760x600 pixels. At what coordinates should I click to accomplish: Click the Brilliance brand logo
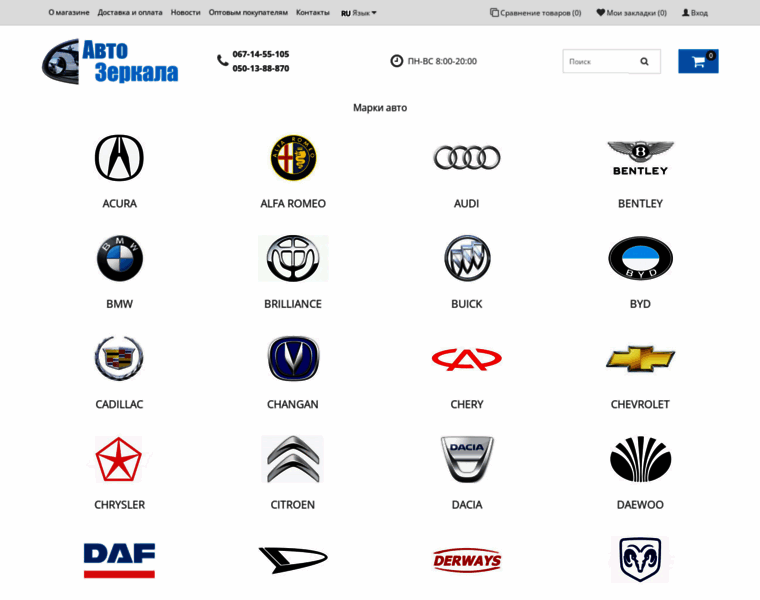coord(293,258)
